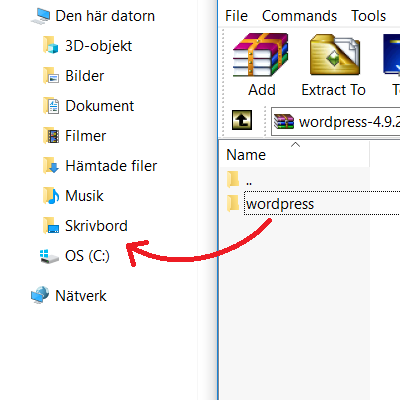Image resolution: width=400 pixels, height=400 pixels.
Task: Open the Tools menu
Action: click(368, 16)
